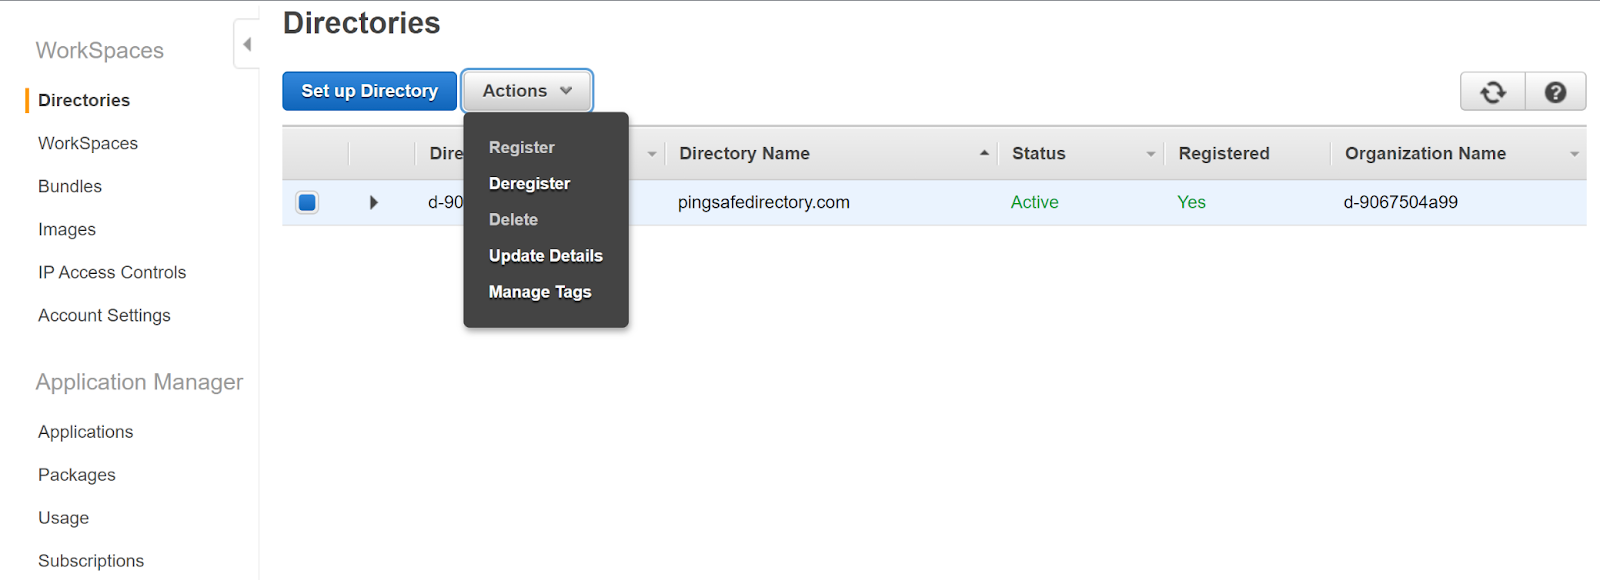1600x580 pixels.
Task: Collapse the left navigation sidebar arrow
Action: tap(247, 44)
